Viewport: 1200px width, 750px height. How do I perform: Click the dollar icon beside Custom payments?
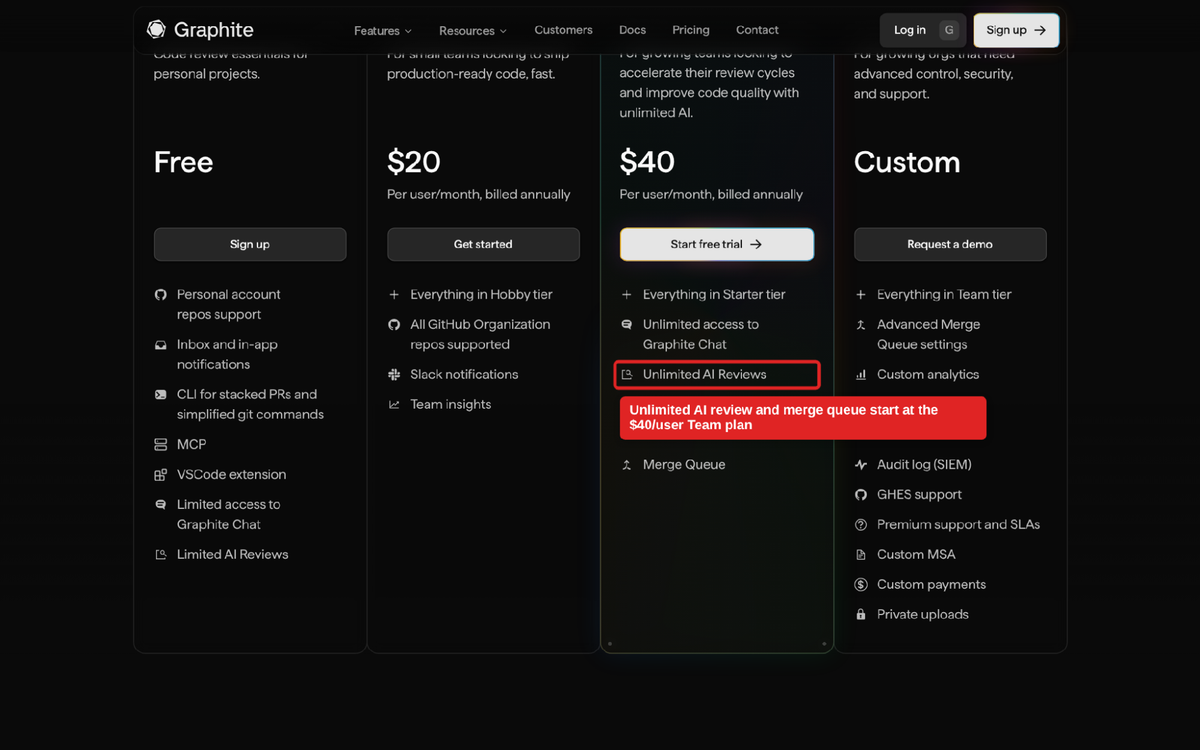pyautogui.click(x=861, y=584)
